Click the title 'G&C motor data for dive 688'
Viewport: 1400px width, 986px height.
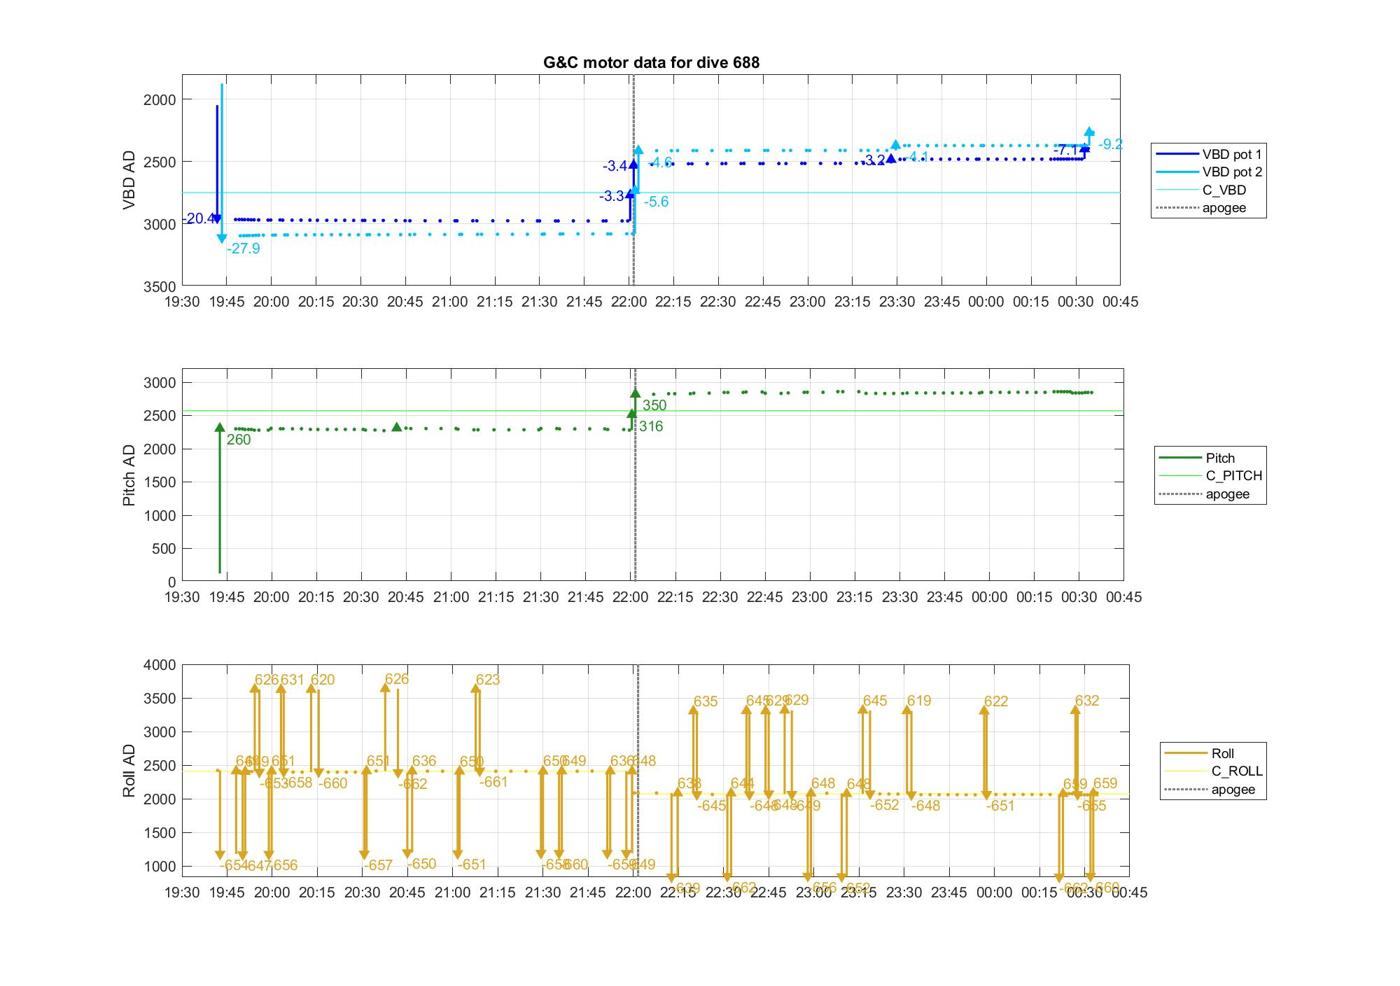pyautogui.click(x=651, y=62)
